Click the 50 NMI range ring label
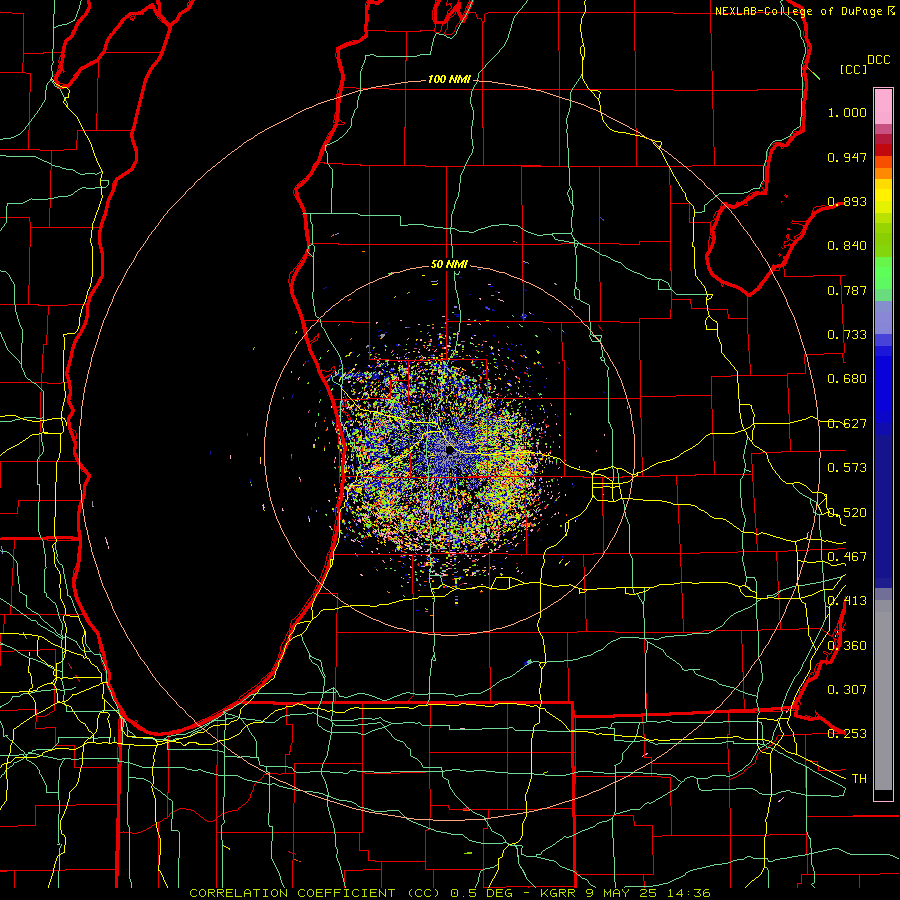This screenshot has height=900, width=900. (x=449, y=264)
